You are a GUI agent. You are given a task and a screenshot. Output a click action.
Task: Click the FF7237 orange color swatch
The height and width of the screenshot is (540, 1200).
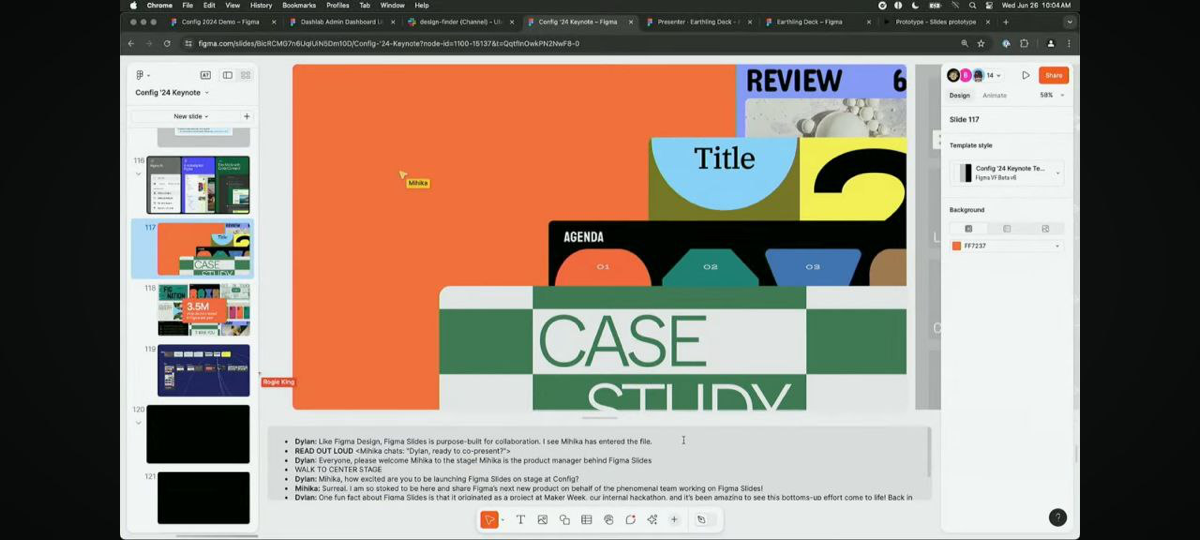(957, 246)
